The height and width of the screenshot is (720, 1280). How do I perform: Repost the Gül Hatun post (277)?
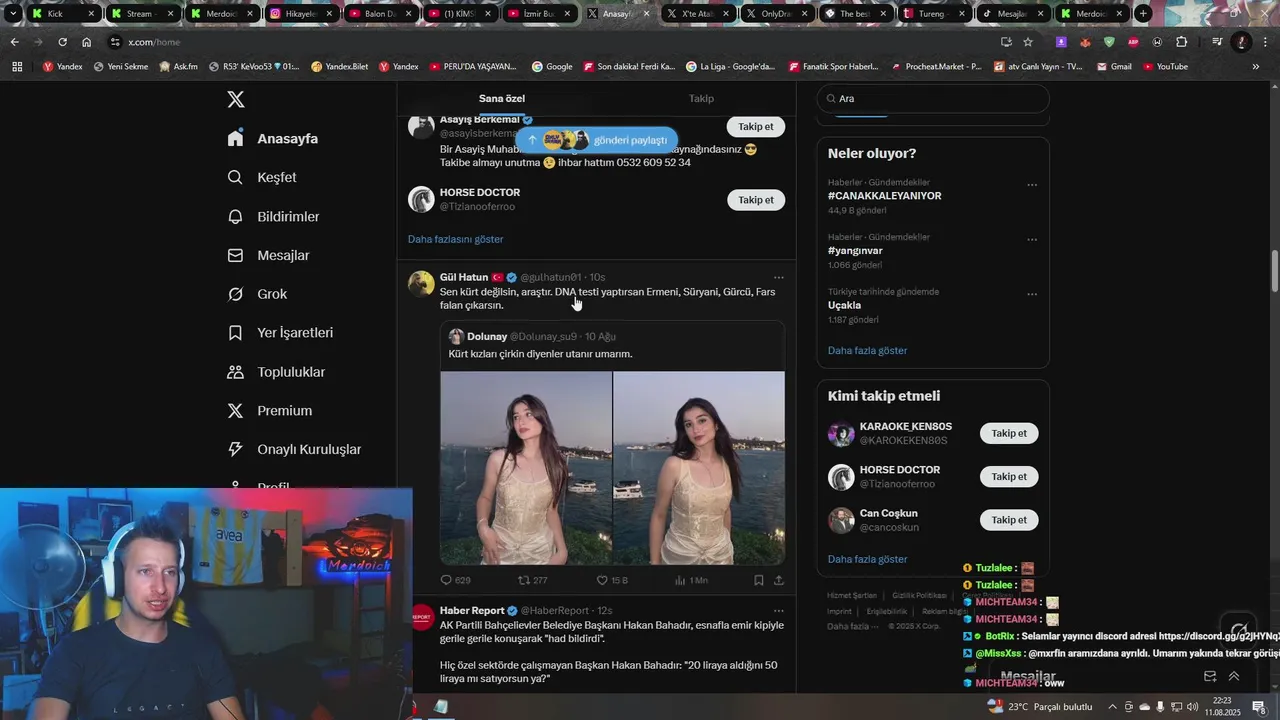point(532,580)
